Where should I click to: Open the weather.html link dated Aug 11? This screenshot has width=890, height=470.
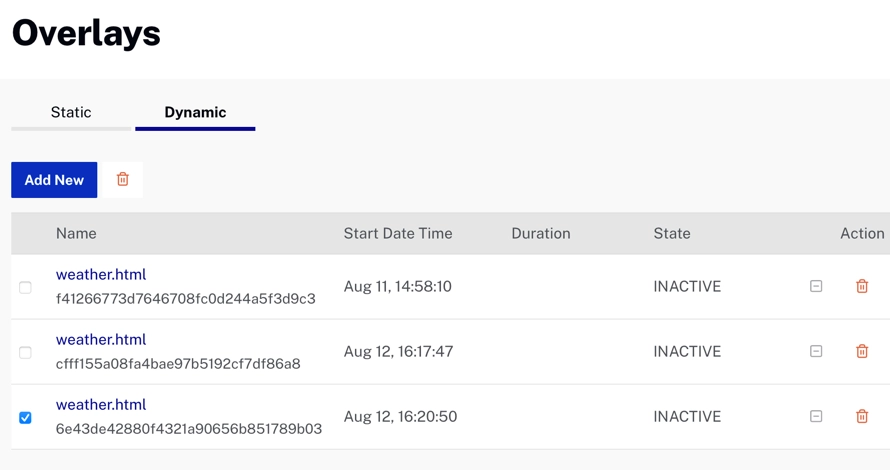click(101, 275)
